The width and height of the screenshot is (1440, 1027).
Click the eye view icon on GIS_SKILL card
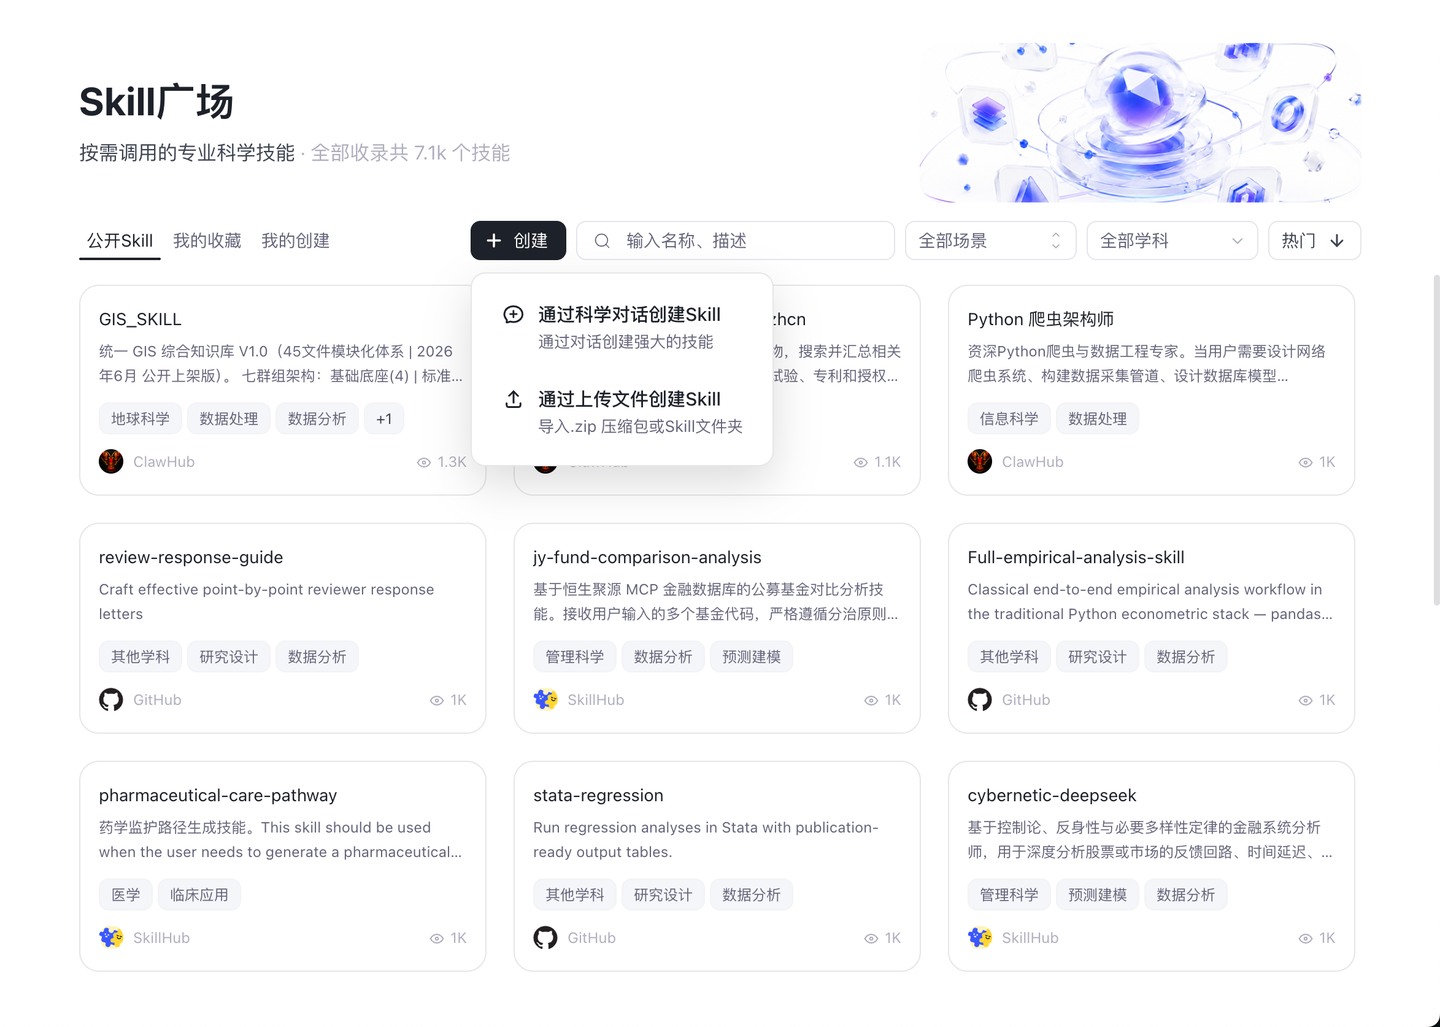(x=424, y=462)
